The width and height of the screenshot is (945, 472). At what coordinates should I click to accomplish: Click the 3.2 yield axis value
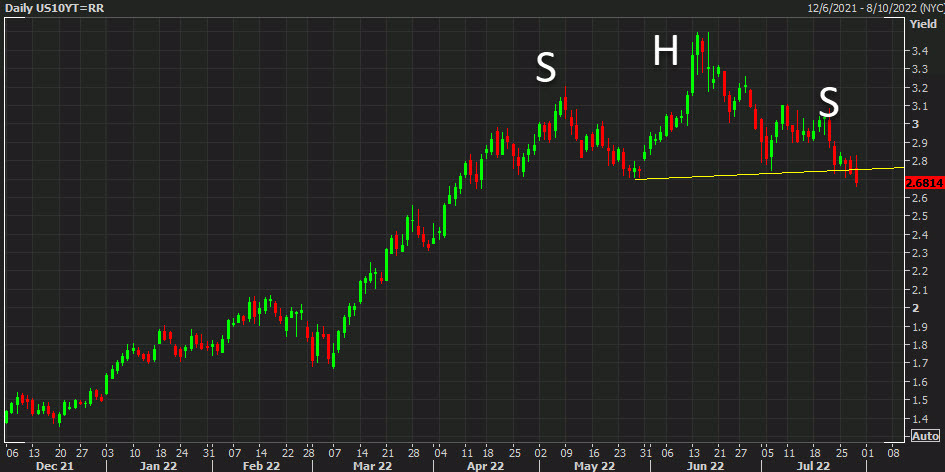click(x=918, y=89)
